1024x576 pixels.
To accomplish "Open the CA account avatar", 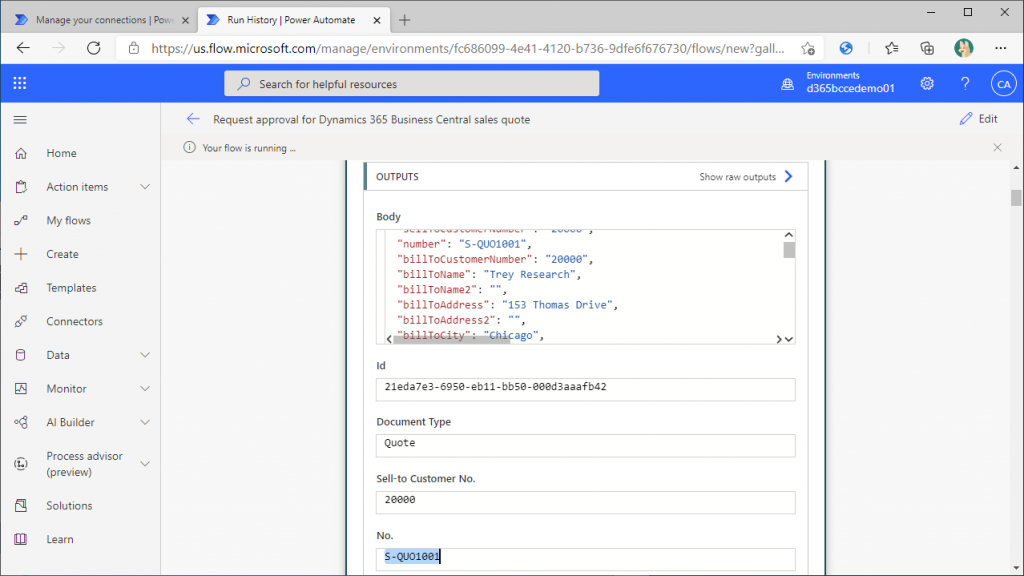I will pos(1003,84).
